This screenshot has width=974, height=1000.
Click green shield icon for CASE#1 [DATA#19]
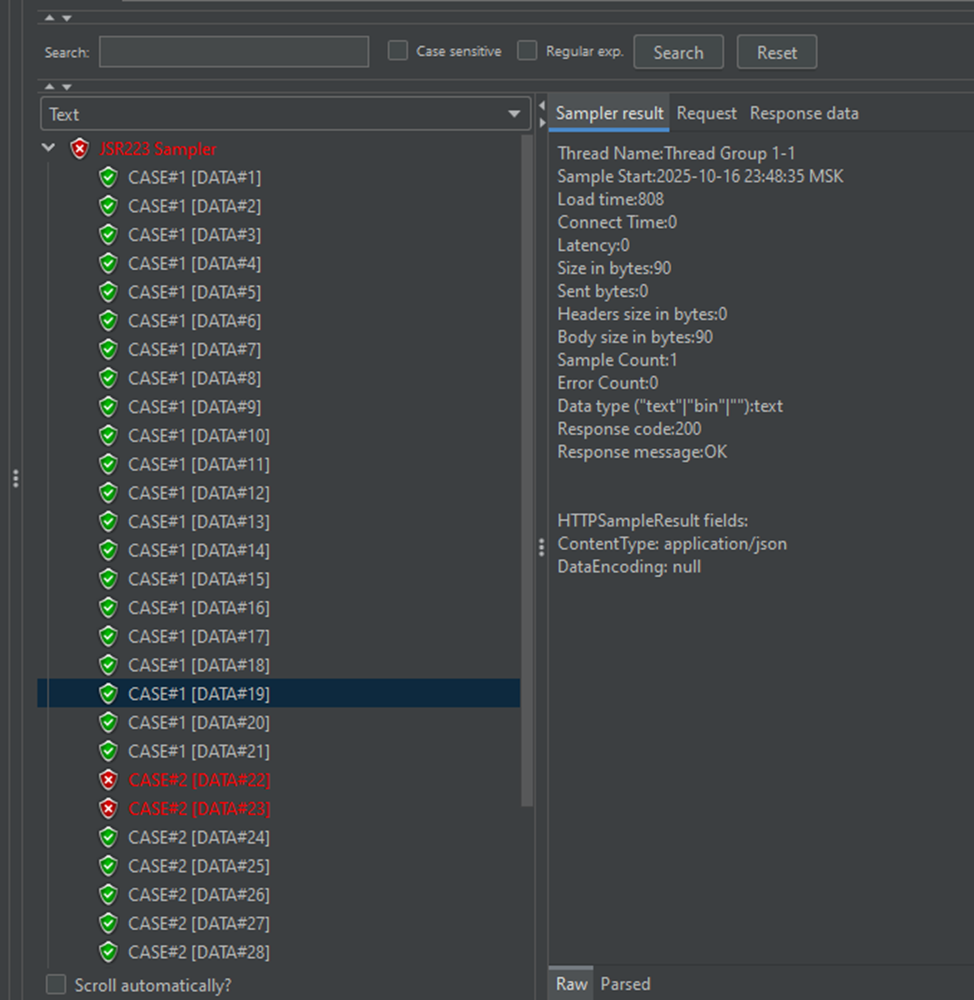(108, 695)
